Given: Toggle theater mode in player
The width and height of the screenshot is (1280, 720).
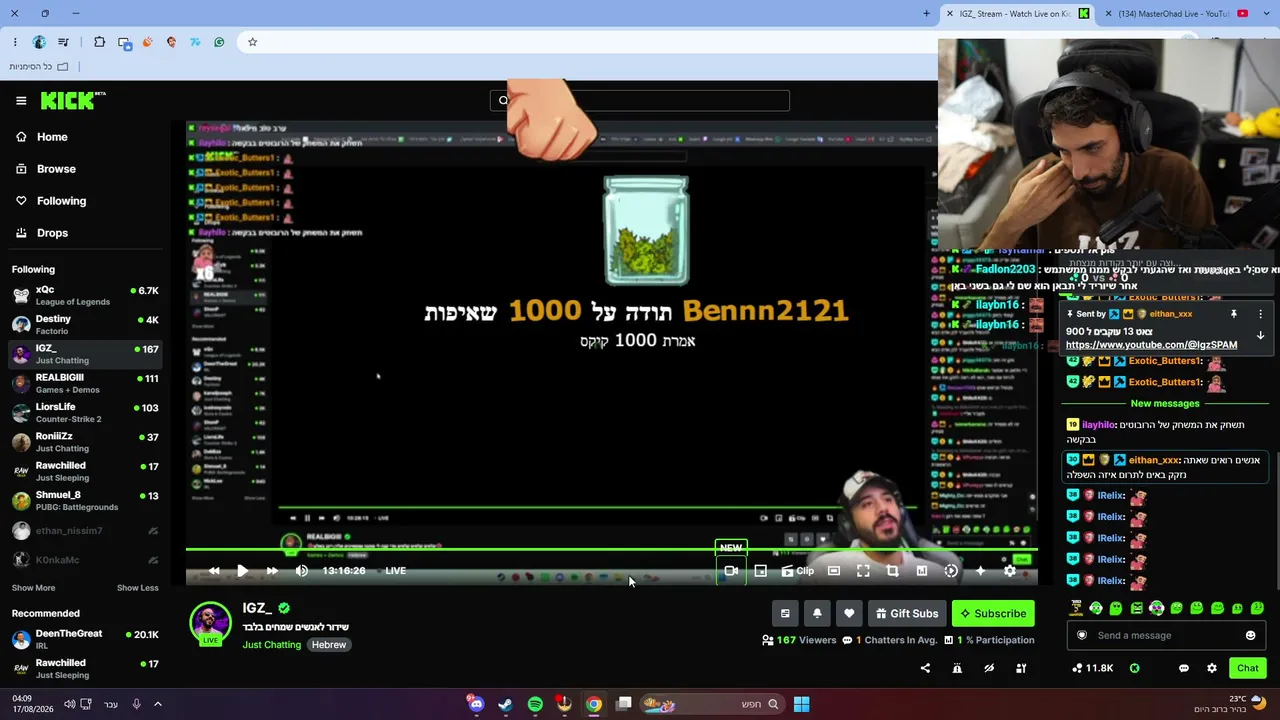Looking at the screenshot, I should tap(834, 571).
